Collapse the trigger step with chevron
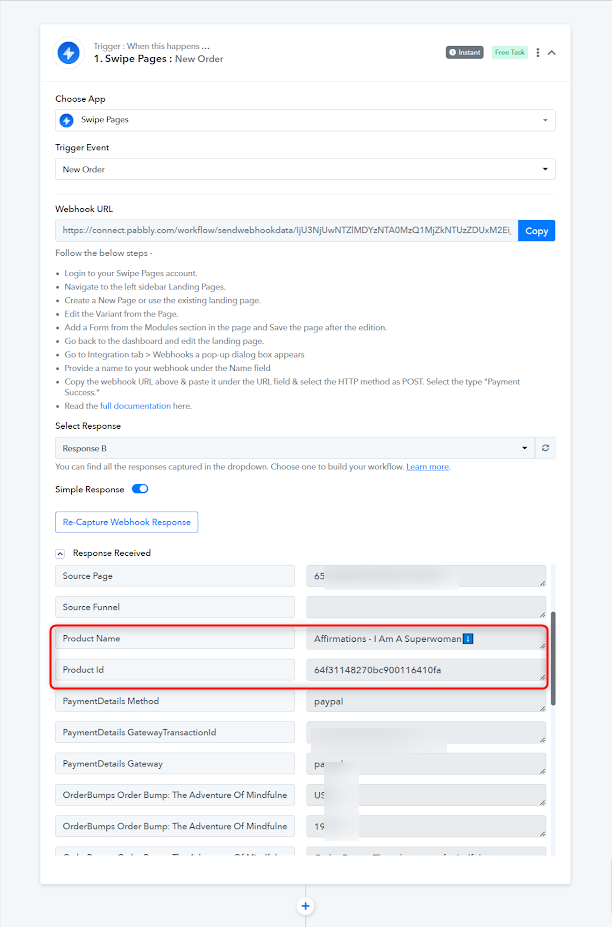Viewport: 612px width, 927px height. point(552,53)
